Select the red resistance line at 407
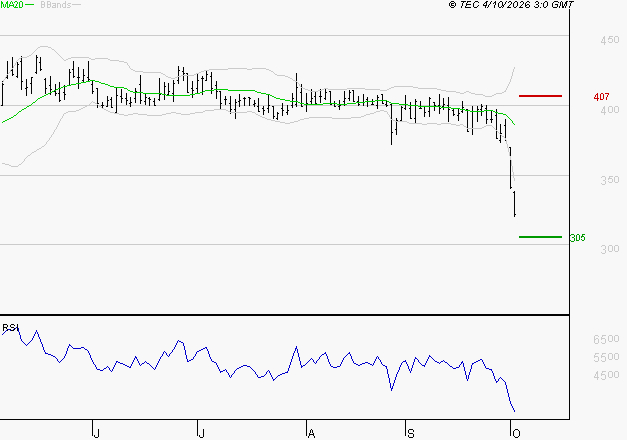This screenshot has width=627, height=440. click(x=540, y=96)
